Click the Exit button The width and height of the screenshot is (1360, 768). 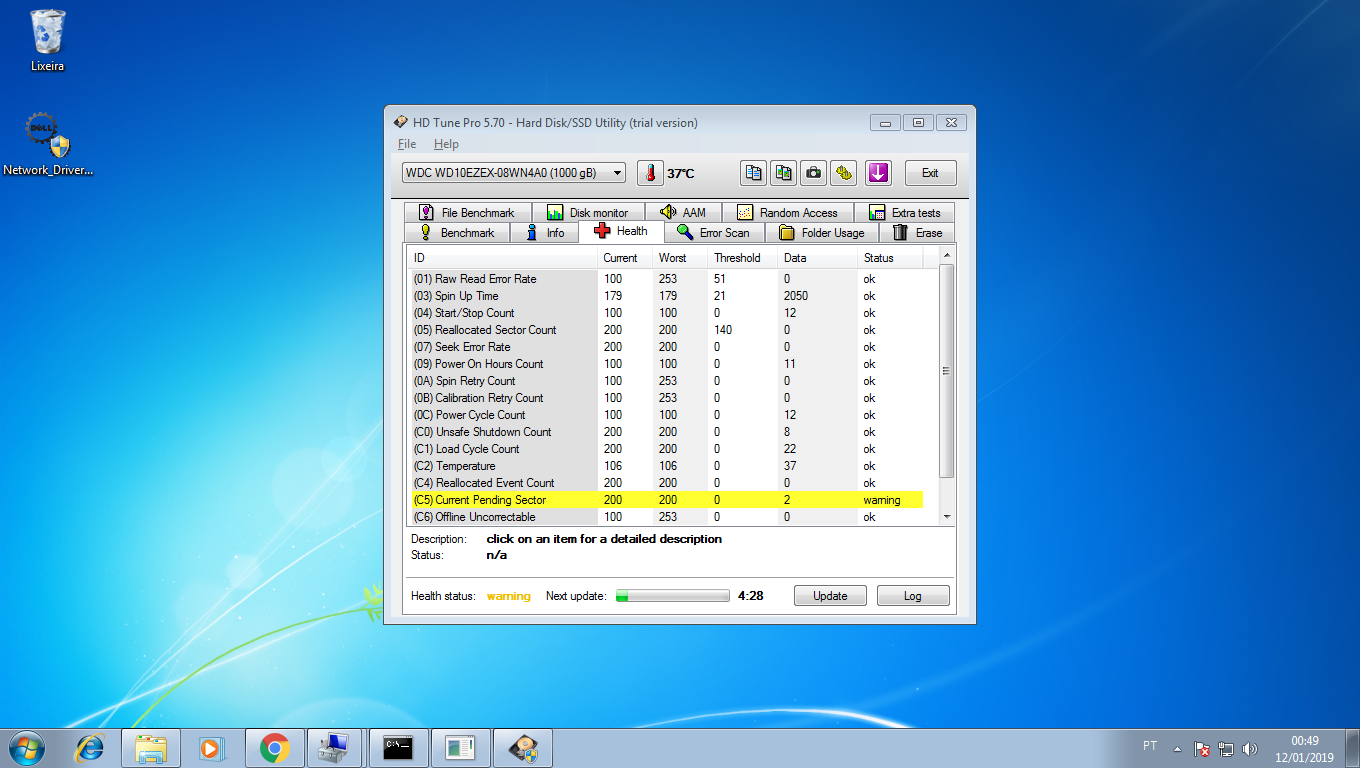(930, 173)
